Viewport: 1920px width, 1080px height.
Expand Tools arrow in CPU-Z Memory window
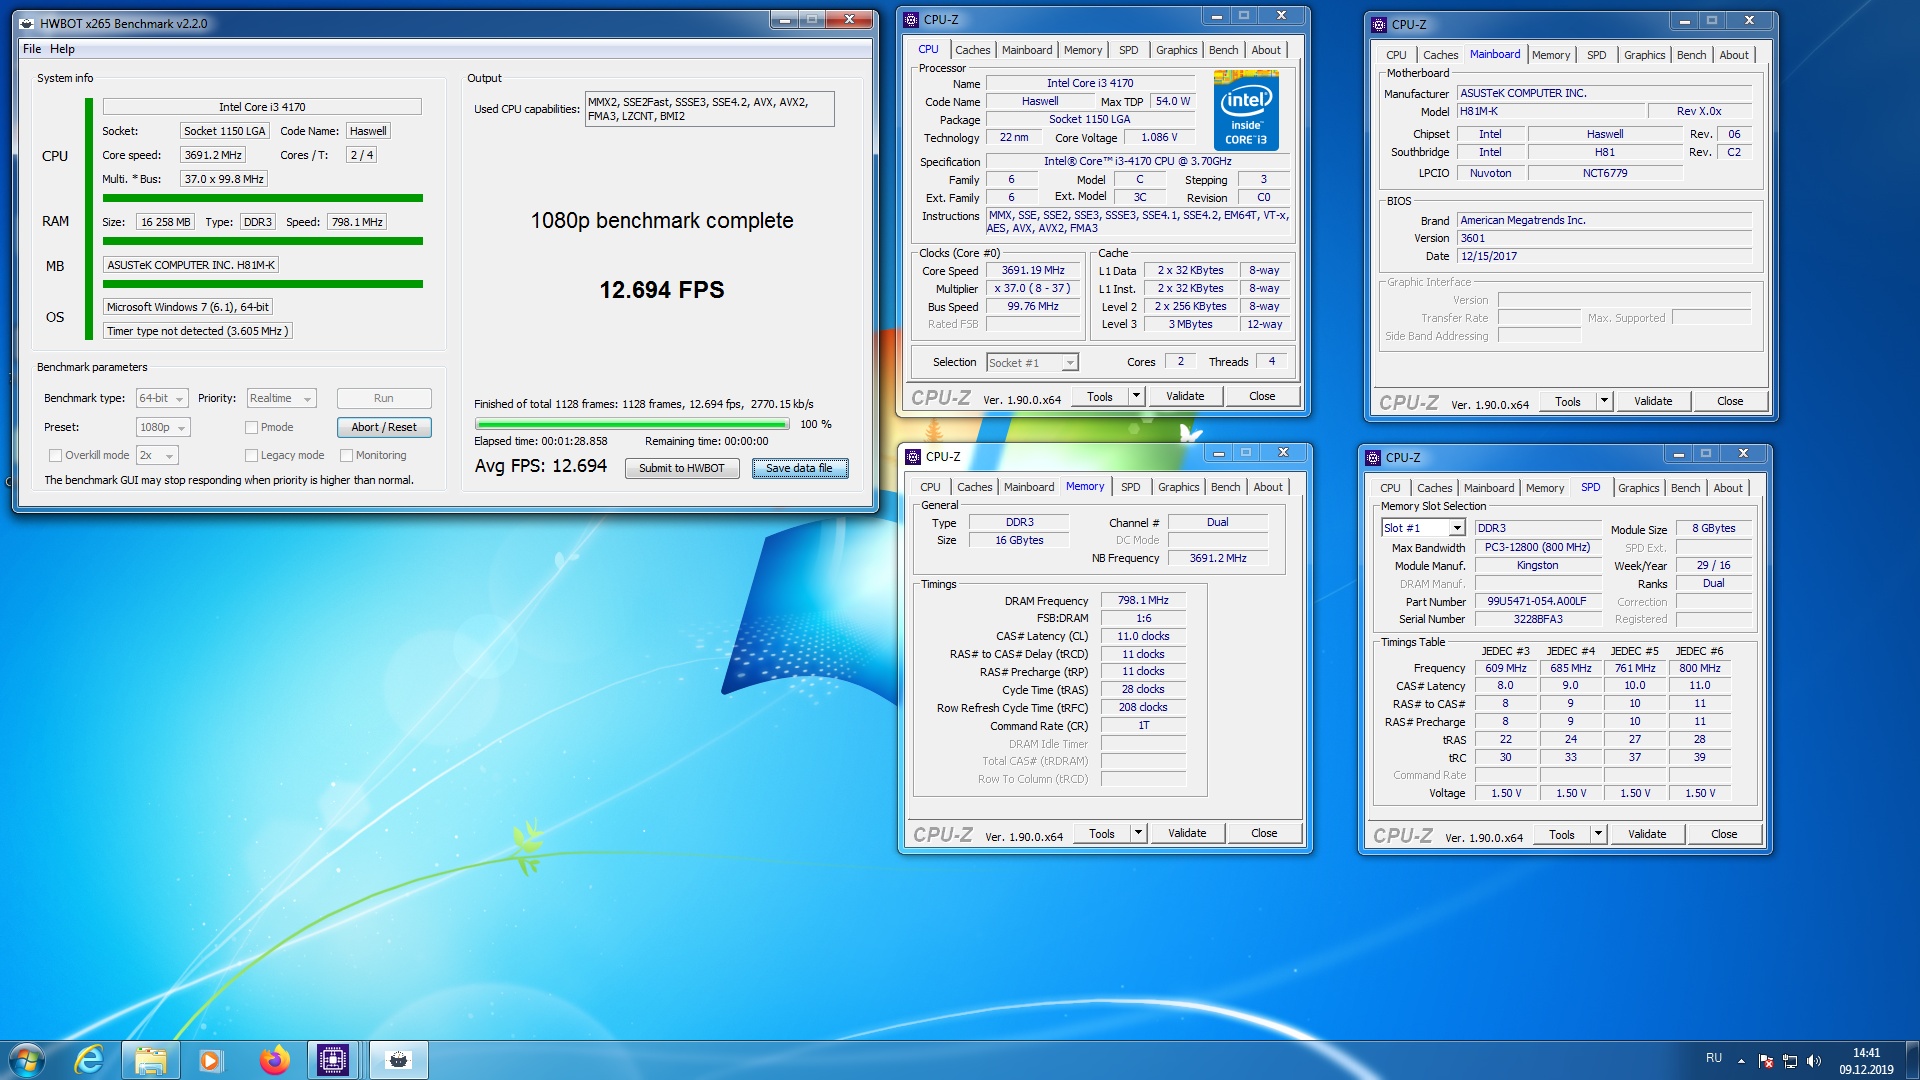[x=1138, y=833]
